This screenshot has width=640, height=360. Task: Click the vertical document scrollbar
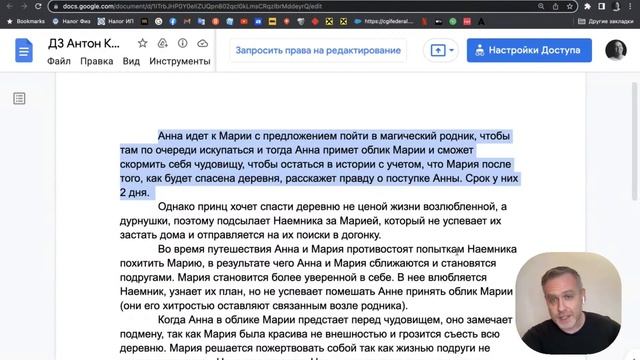point(634,141)
